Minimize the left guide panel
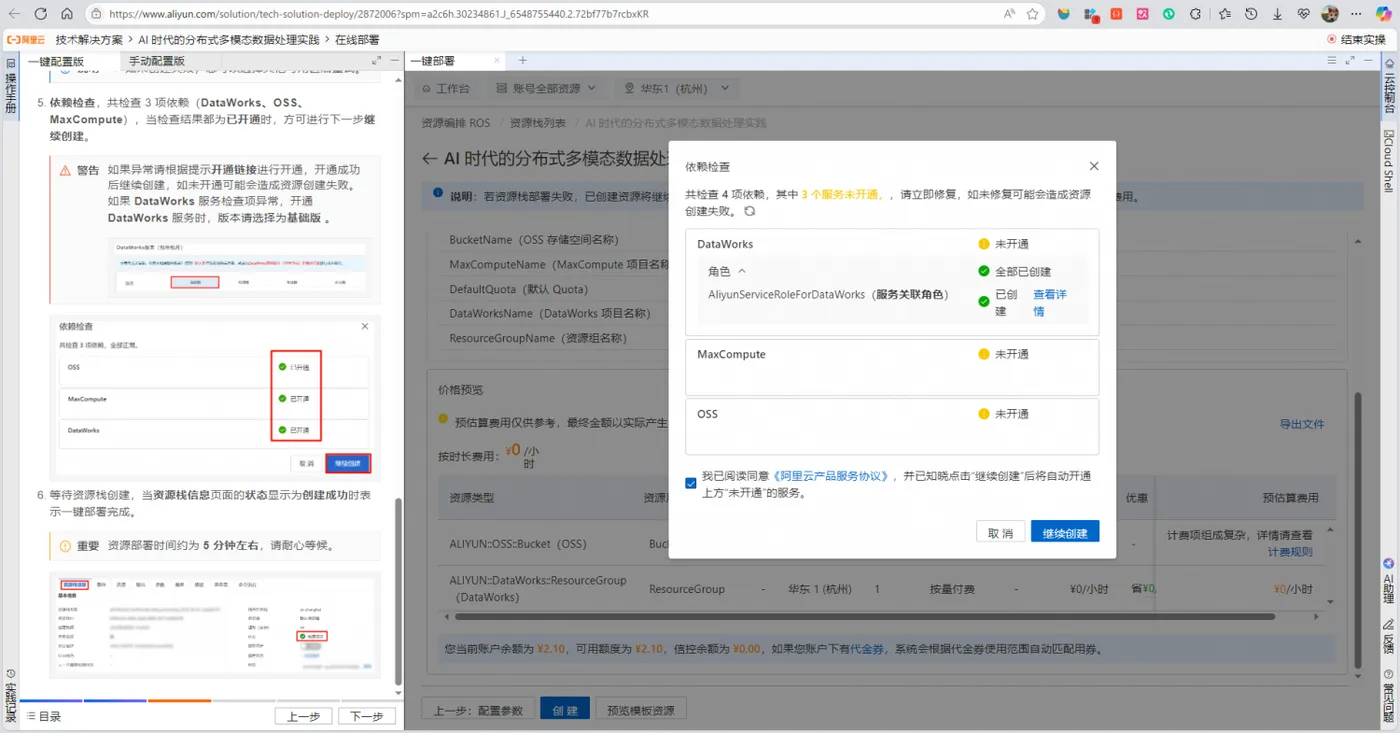 (x=394, y=61)
